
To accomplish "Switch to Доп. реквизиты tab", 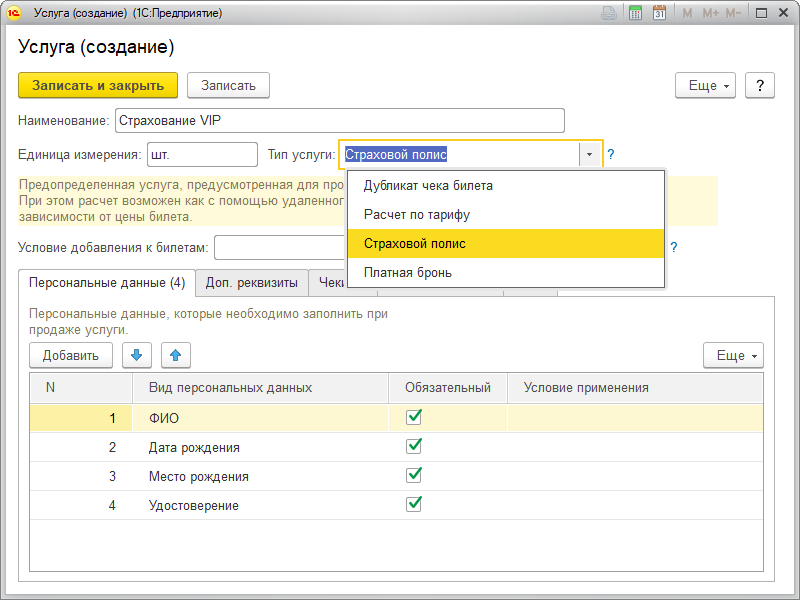I will pos(251,283).
